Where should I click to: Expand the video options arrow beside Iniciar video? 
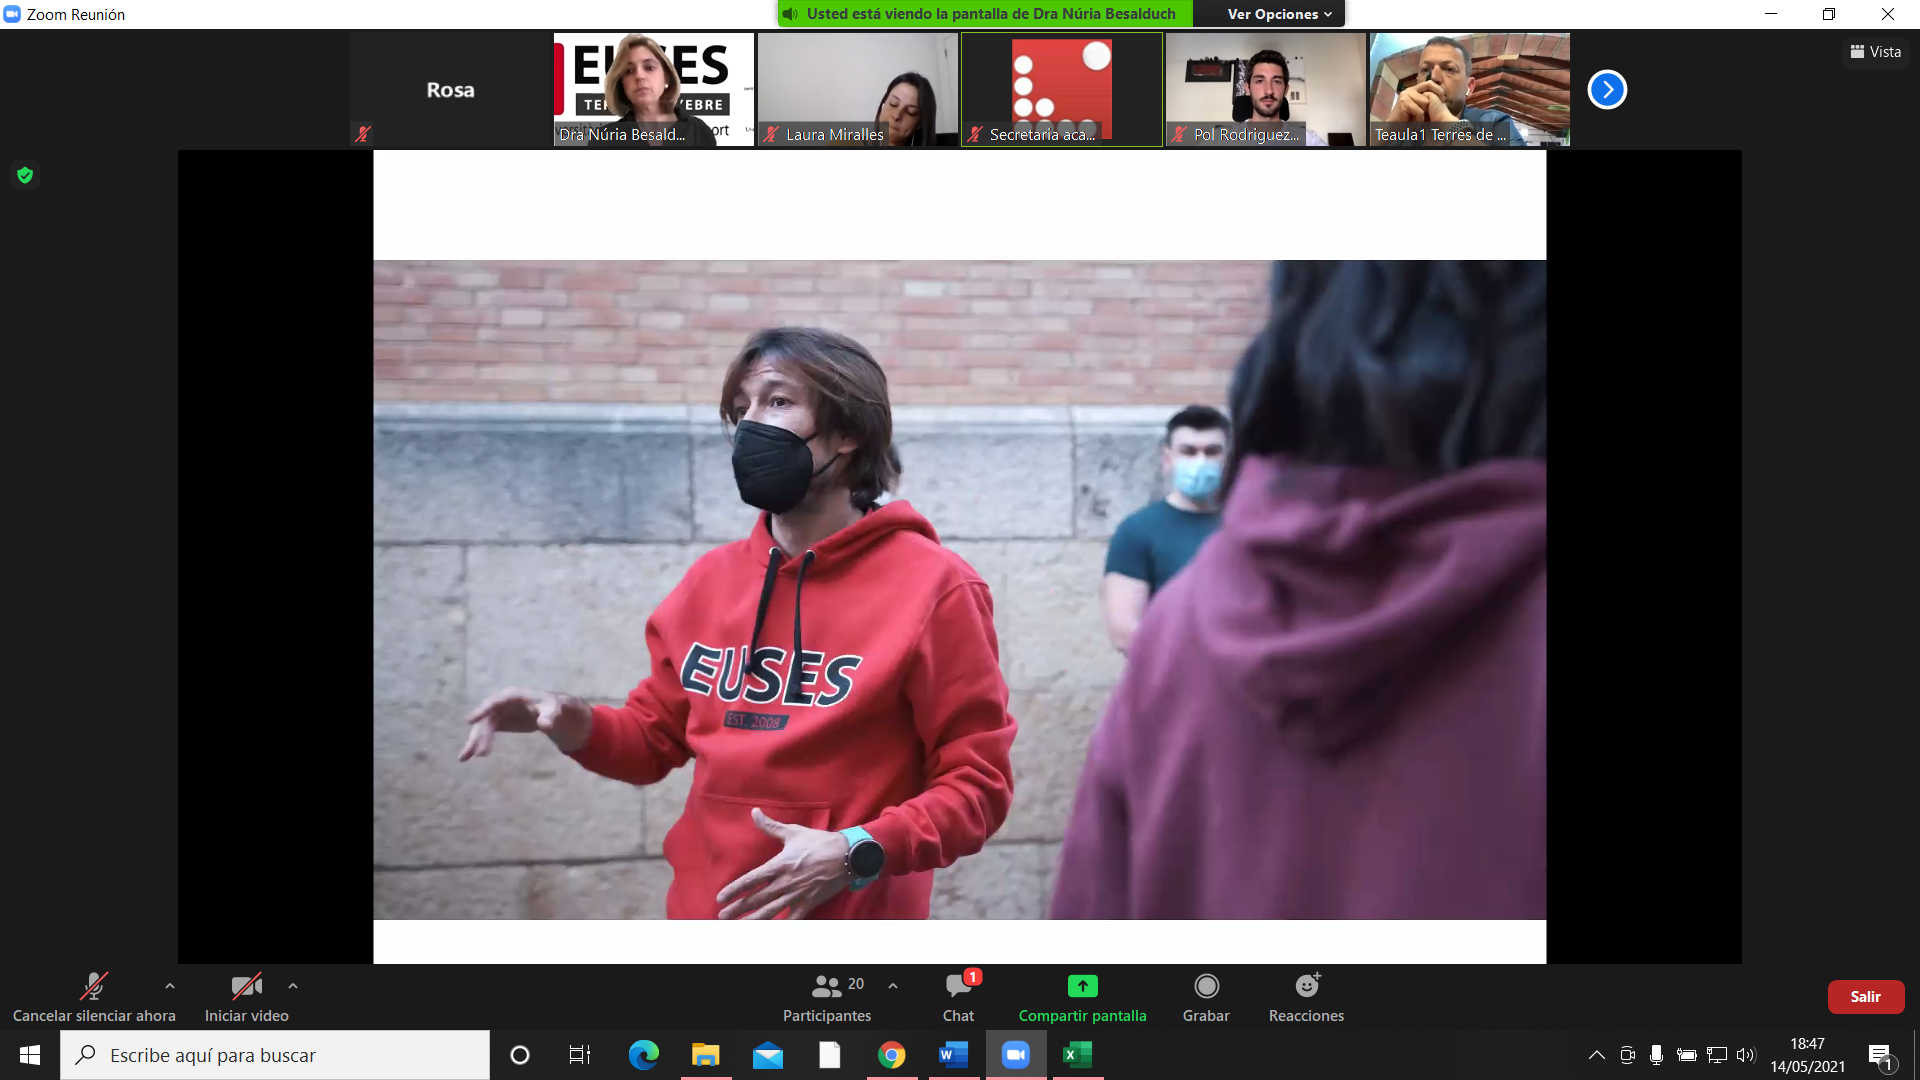(x=293, y=986)
